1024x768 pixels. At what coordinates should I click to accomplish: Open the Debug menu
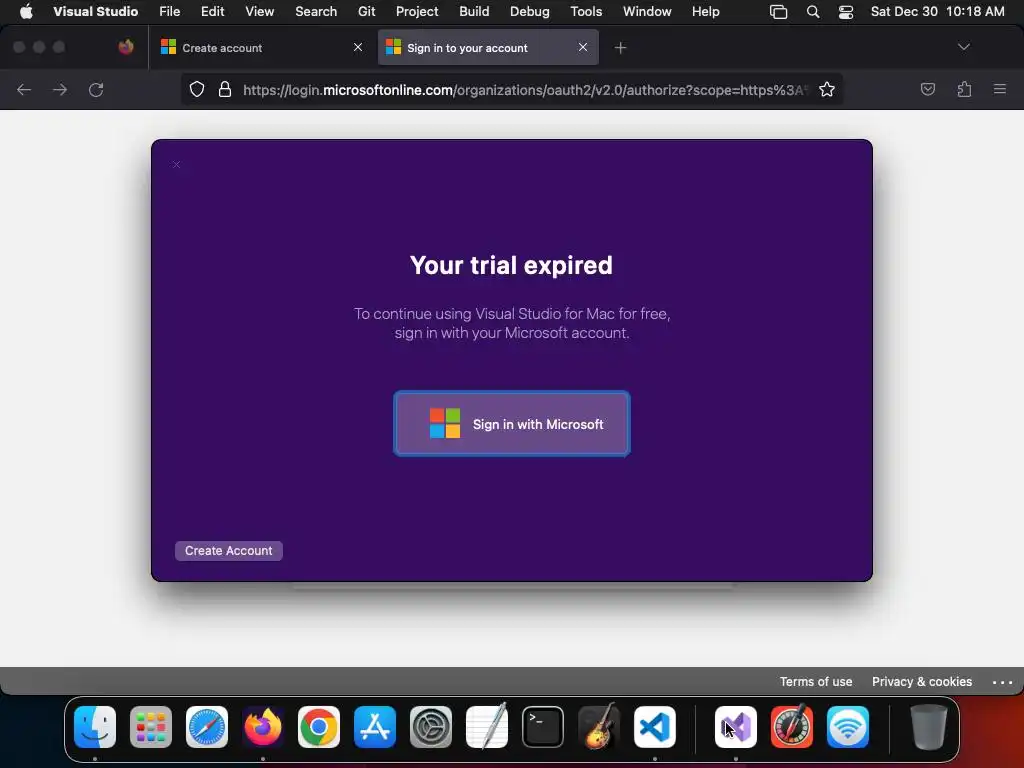pos(530,11)
